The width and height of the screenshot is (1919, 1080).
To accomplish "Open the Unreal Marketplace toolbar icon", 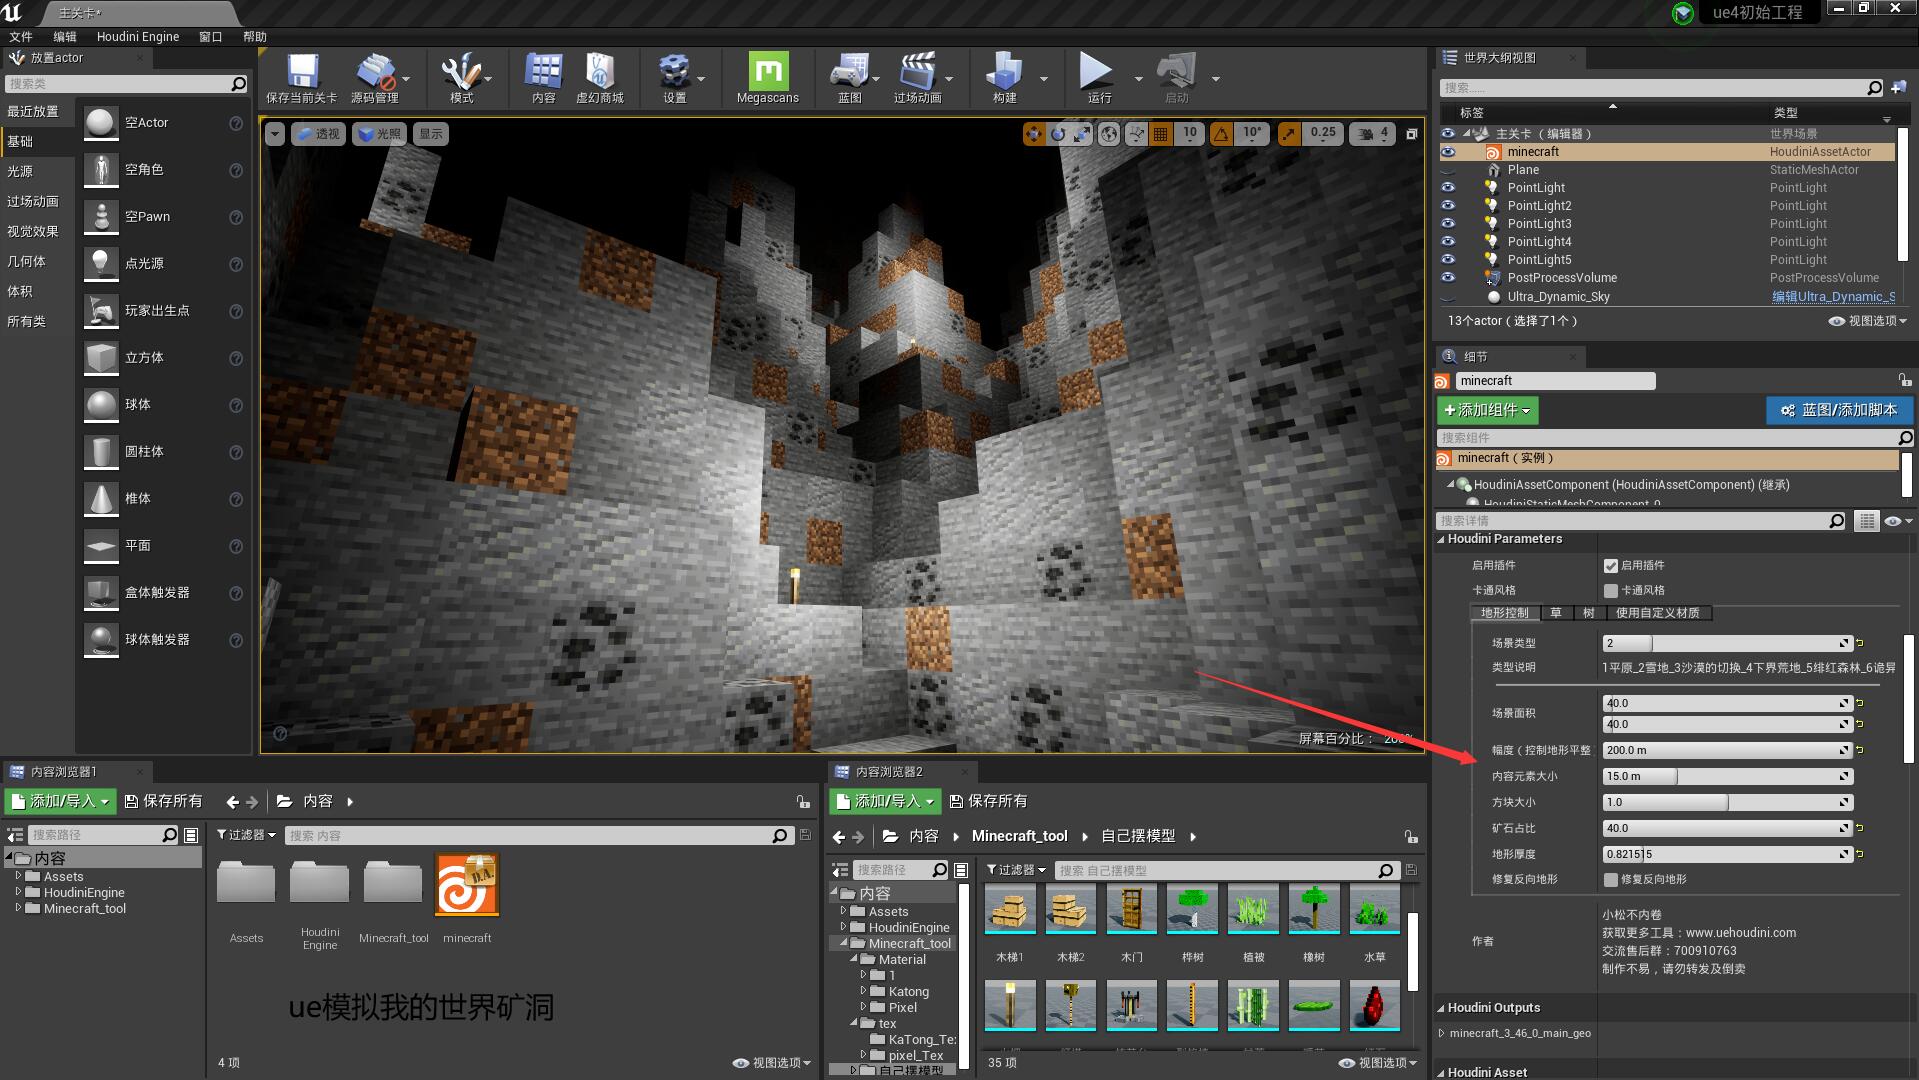I will coord(599,72).
